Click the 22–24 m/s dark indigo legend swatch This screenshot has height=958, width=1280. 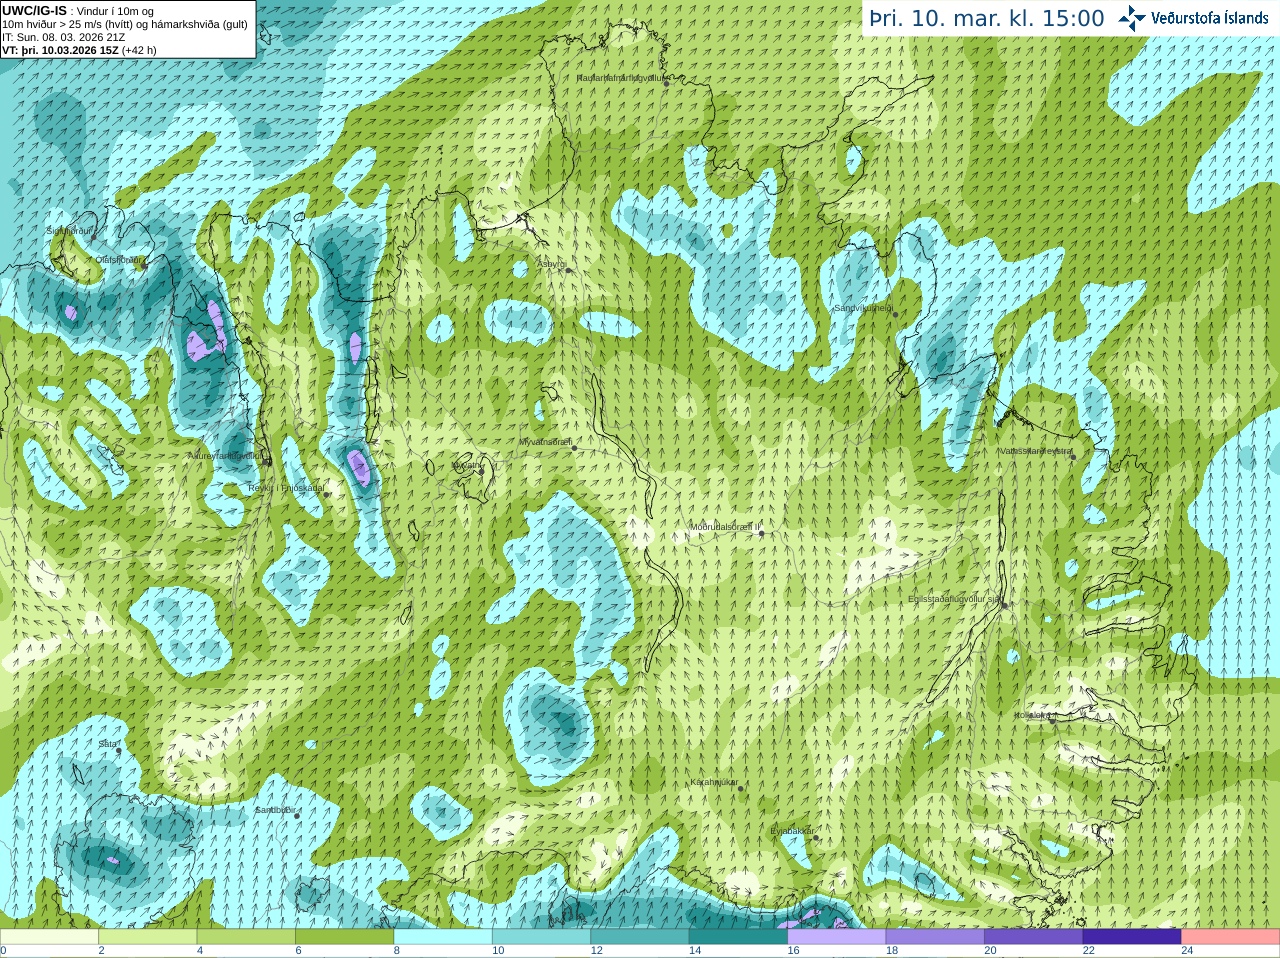pyautogui.click(x=1132, y=937)
